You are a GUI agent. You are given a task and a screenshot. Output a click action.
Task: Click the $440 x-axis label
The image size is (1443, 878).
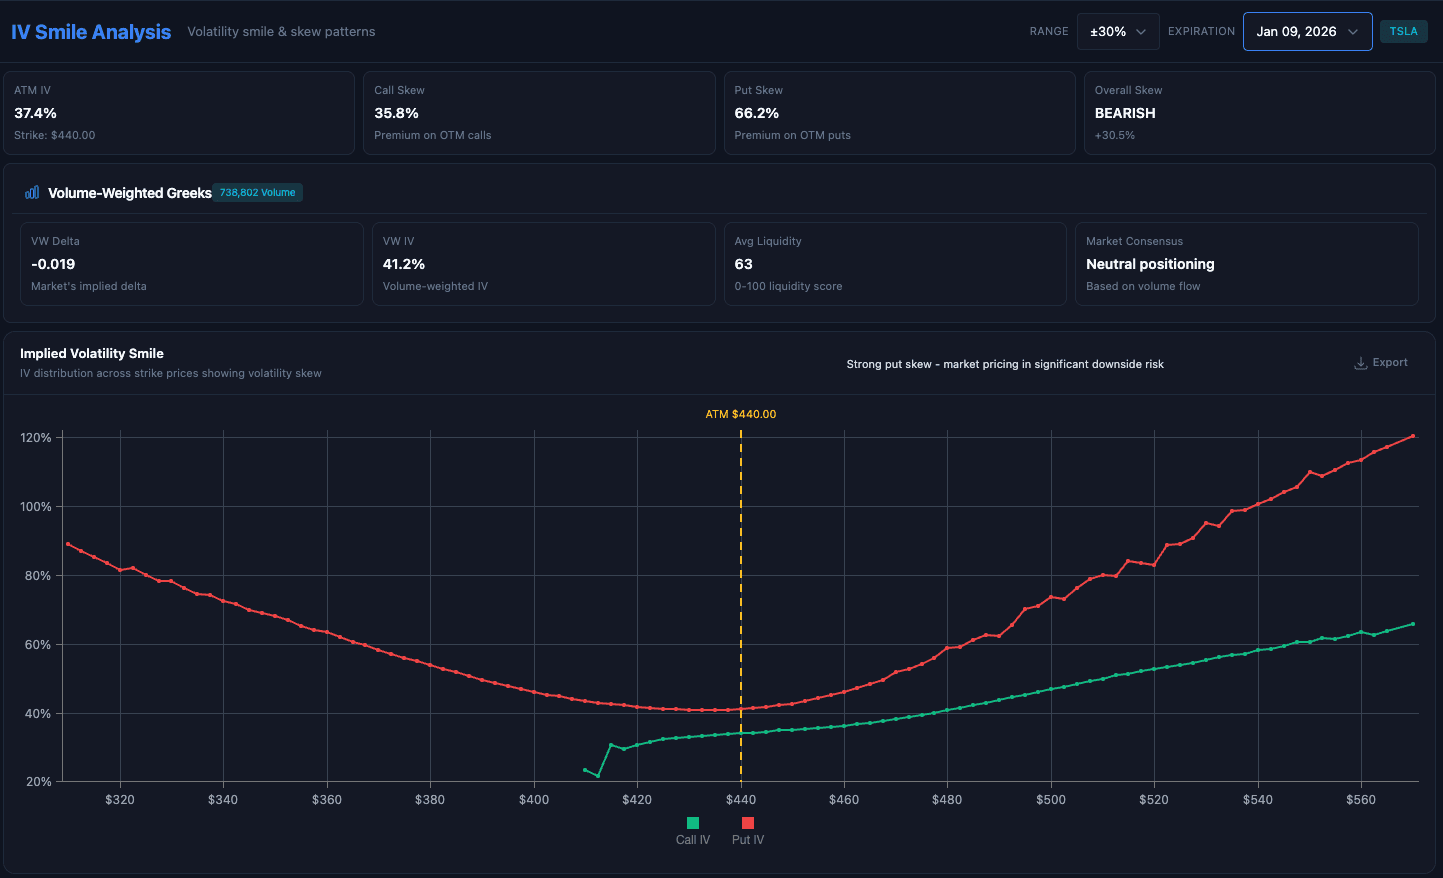point(741,800)
